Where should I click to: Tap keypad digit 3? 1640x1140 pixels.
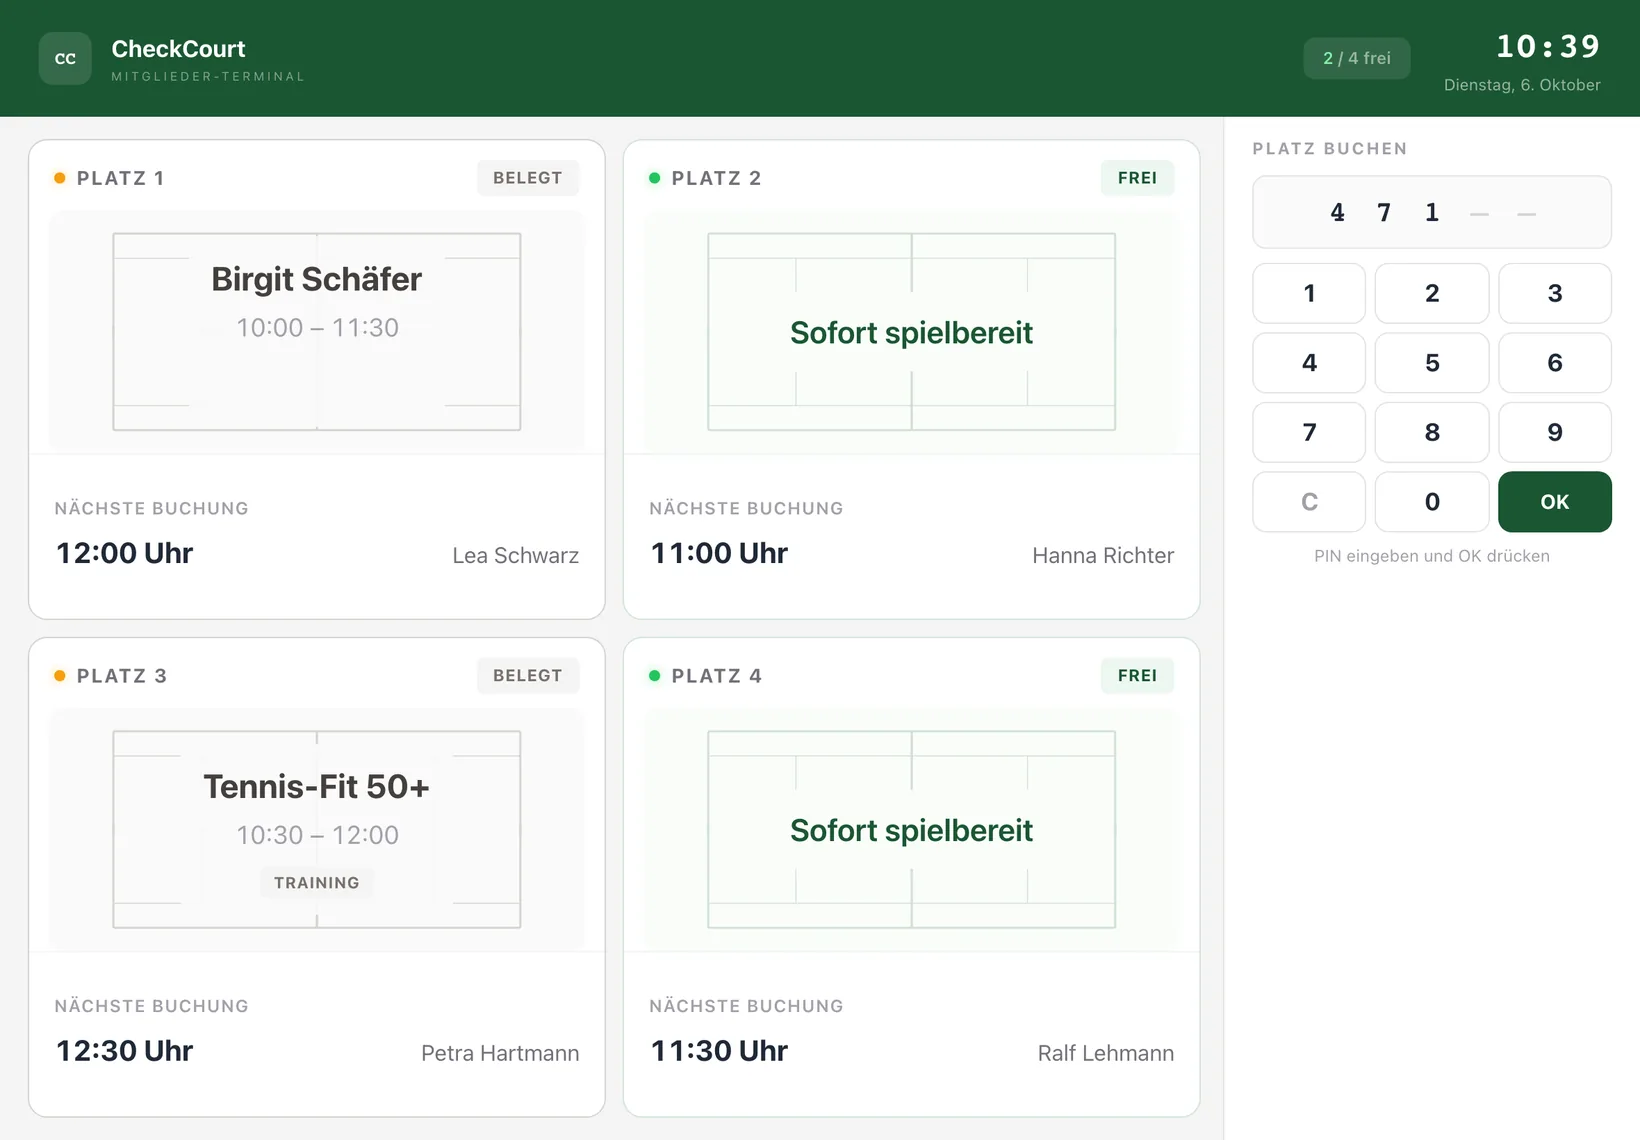1555,293
